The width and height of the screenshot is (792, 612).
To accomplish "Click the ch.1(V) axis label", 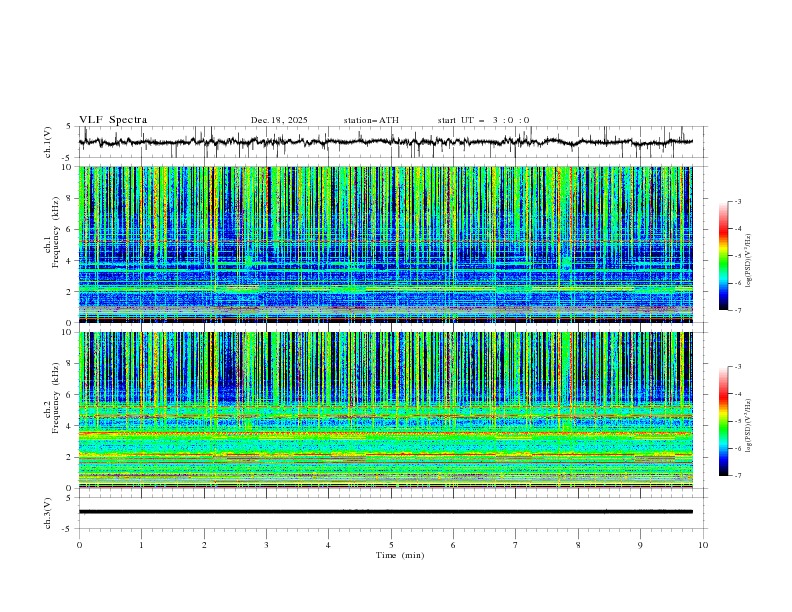I will tap(48, 142).
